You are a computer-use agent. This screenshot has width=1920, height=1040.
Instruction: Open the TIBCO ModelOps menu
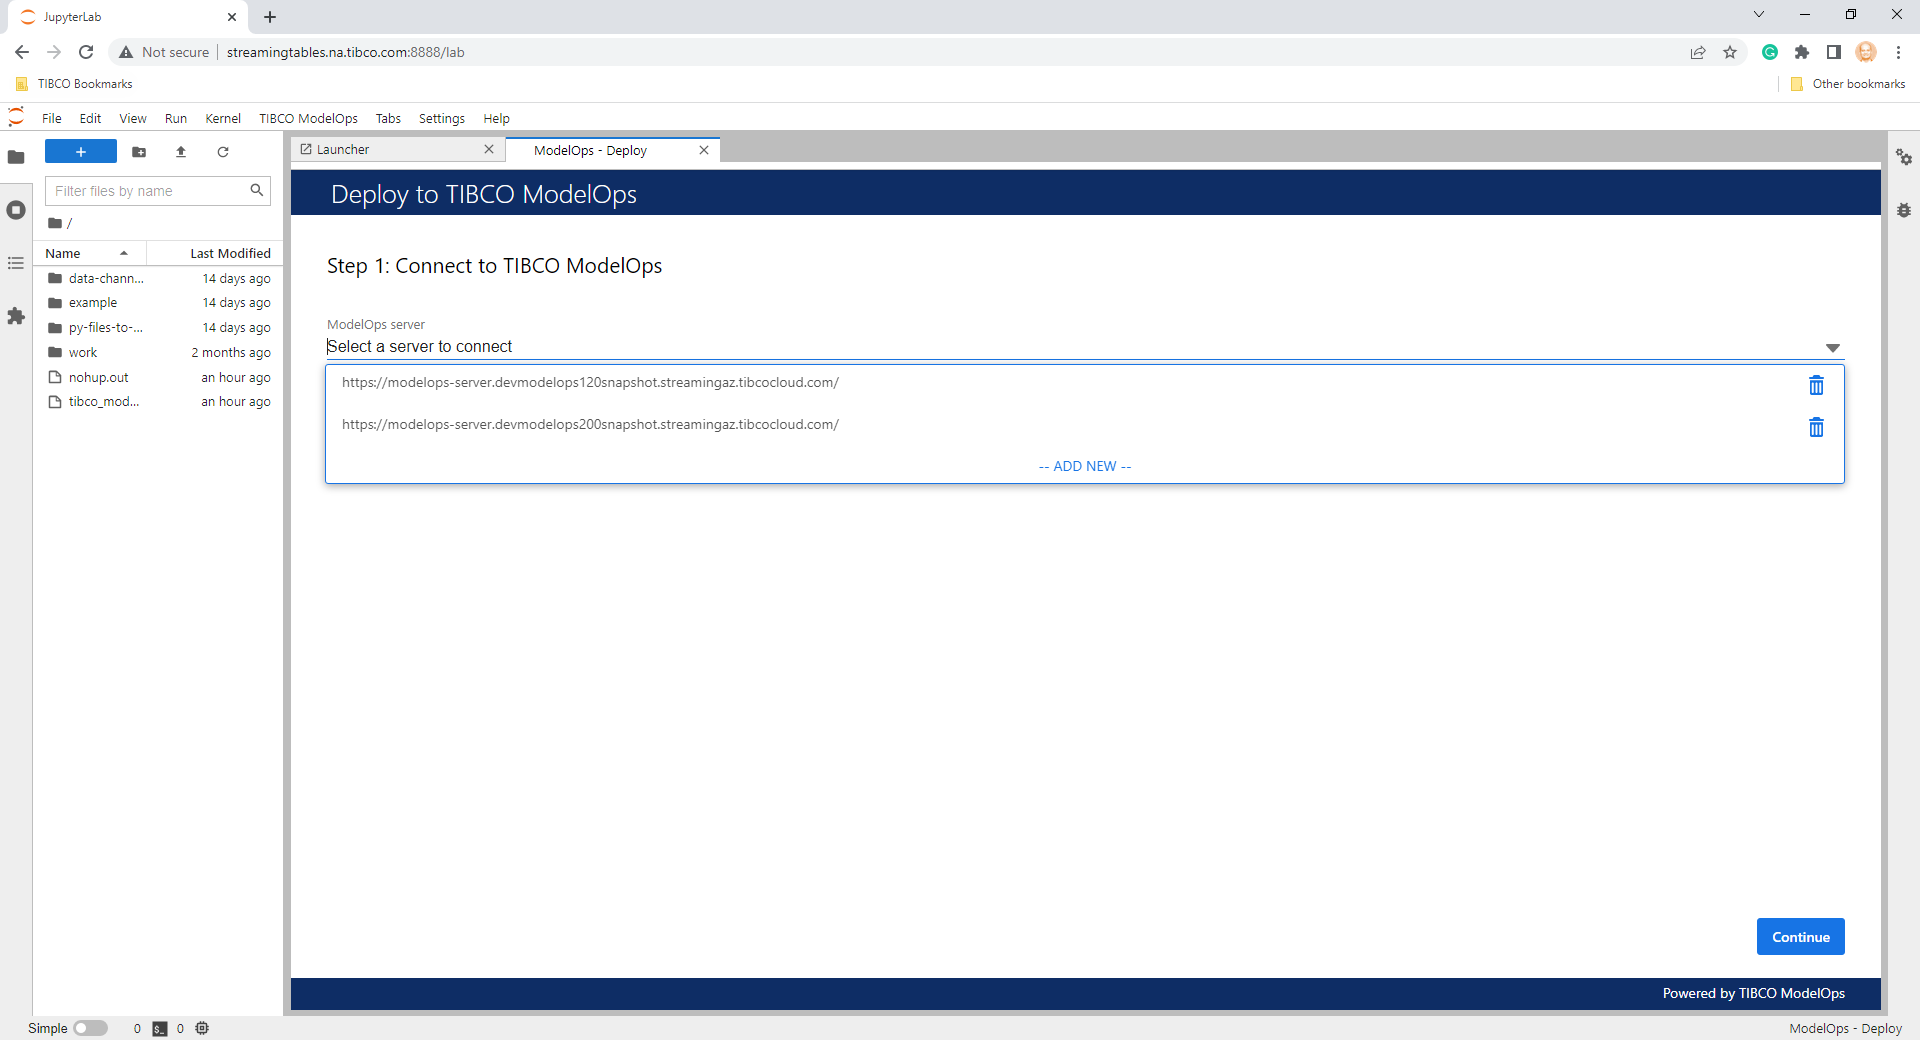coord(308,118)
